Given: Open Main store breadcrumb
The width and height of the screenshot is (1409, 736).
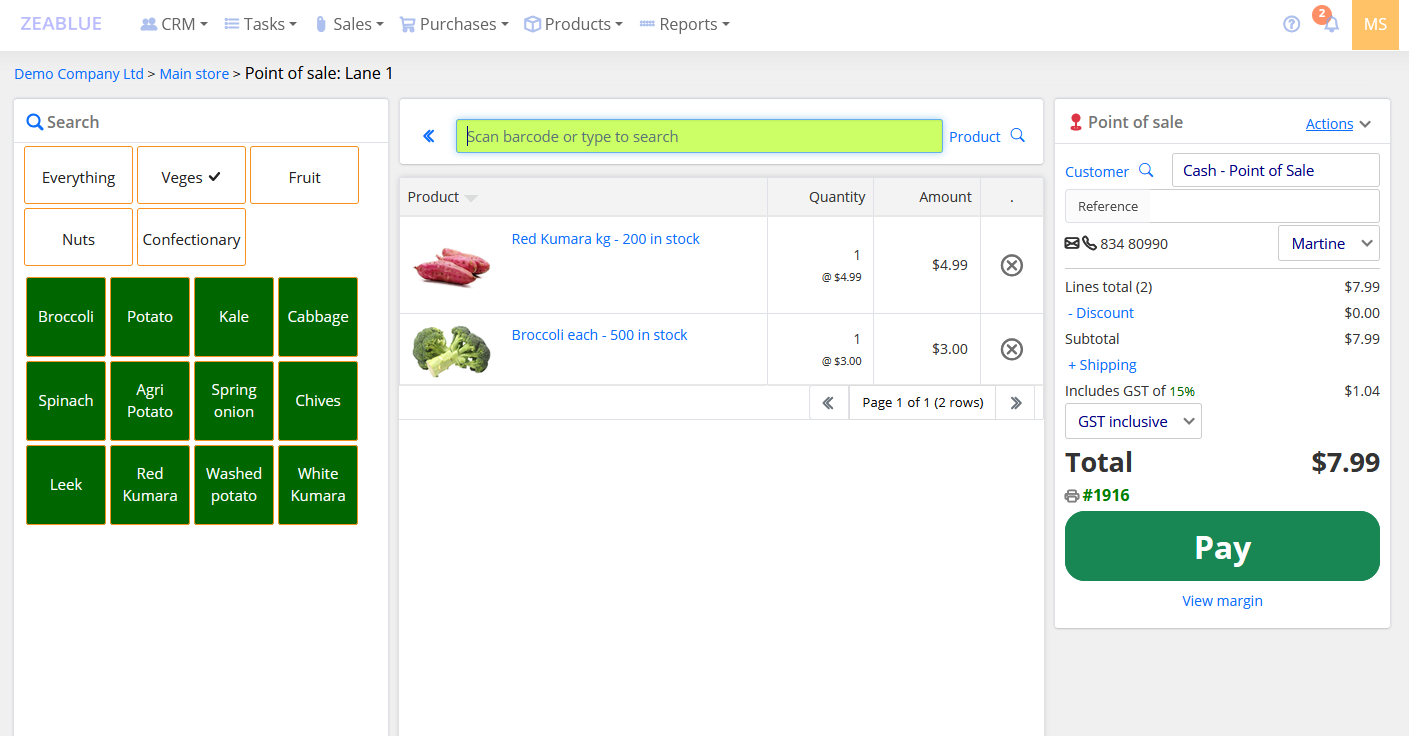Looking at the screenshot, I should tap(194, 74).
